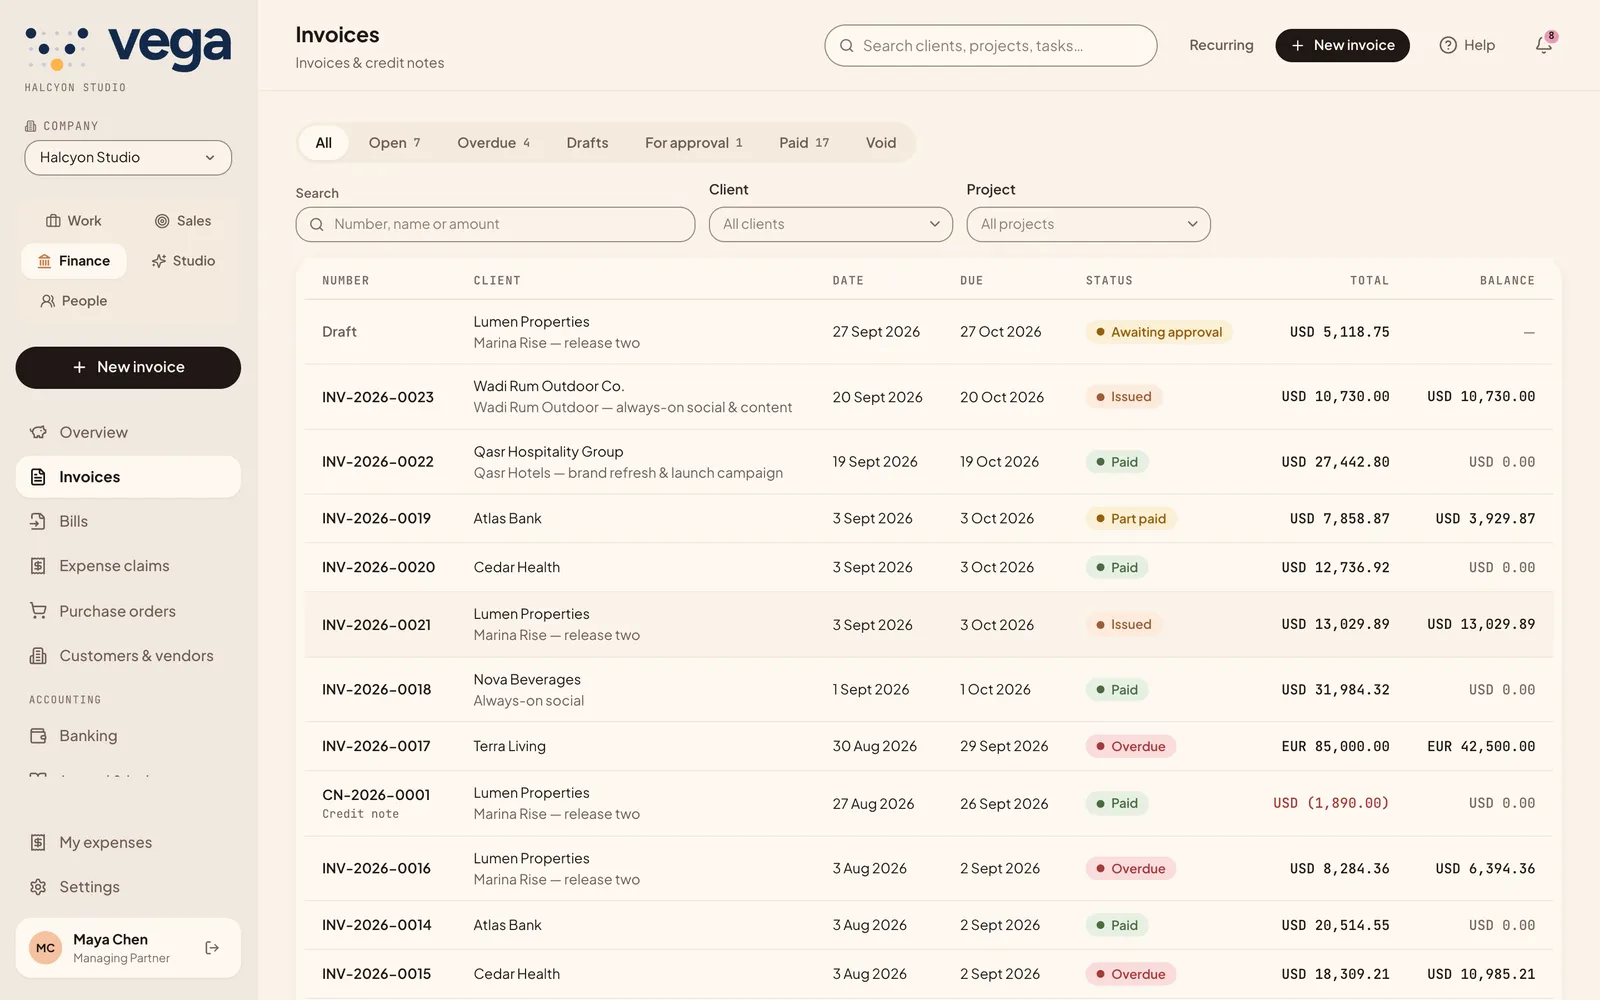Click the Vega logo

(x=128, y=50)
